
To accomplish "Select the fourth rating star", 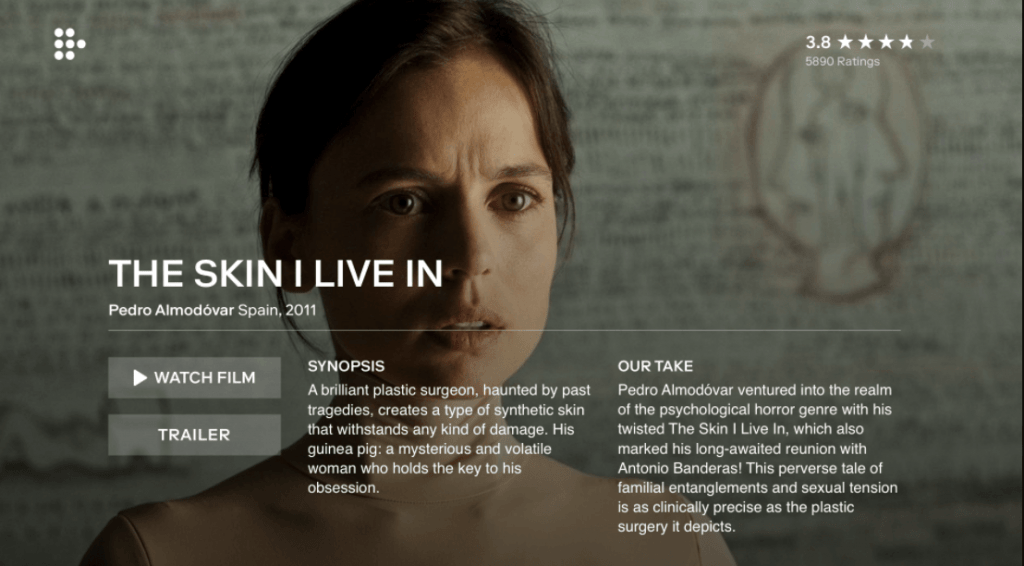I will [x=906, y=42].
